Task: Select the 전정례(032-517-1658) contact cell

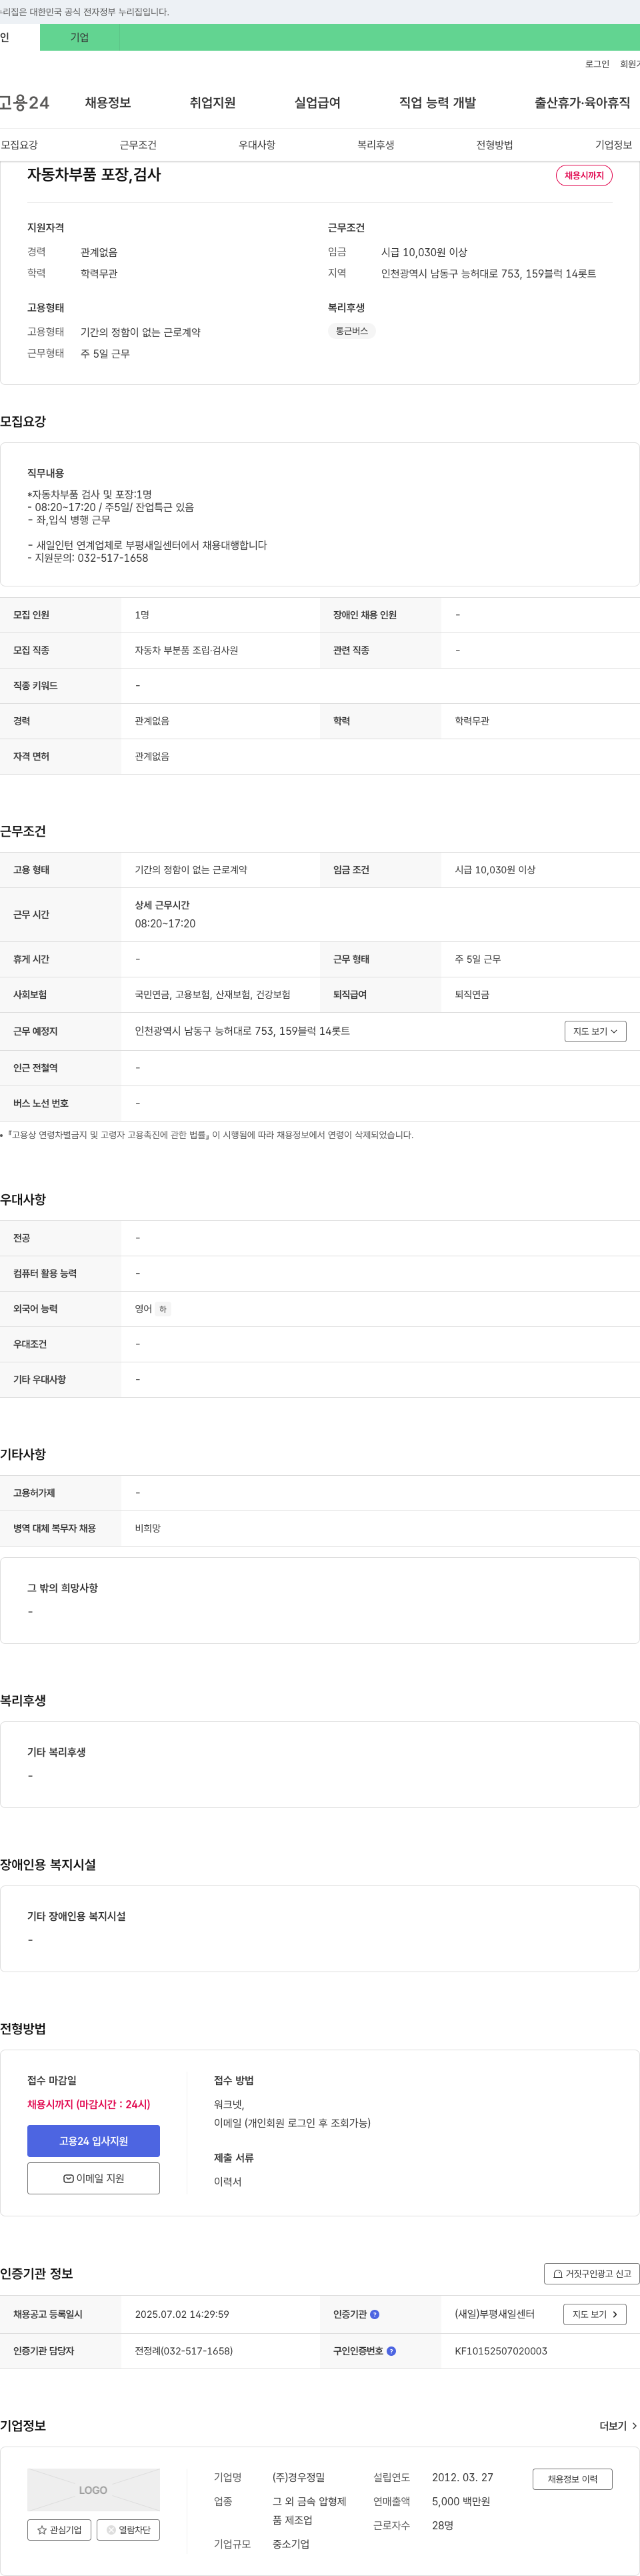Action: [x=184, y=2351]
